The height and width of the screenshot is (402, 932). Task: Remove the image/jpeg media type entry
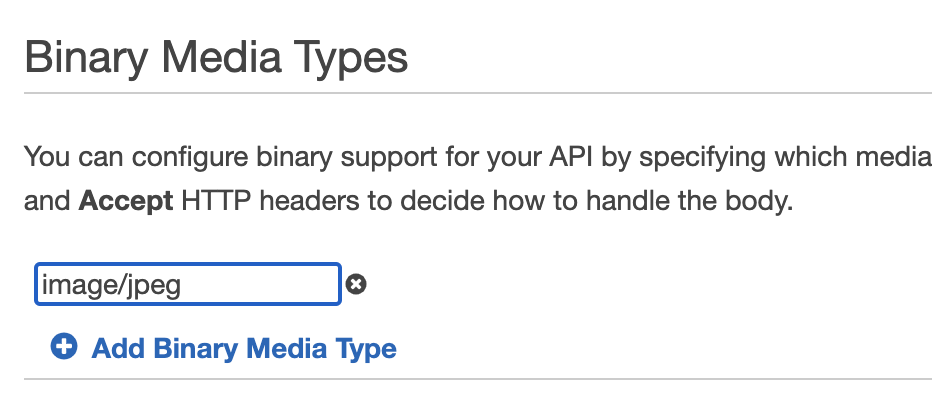coord(356,284)
